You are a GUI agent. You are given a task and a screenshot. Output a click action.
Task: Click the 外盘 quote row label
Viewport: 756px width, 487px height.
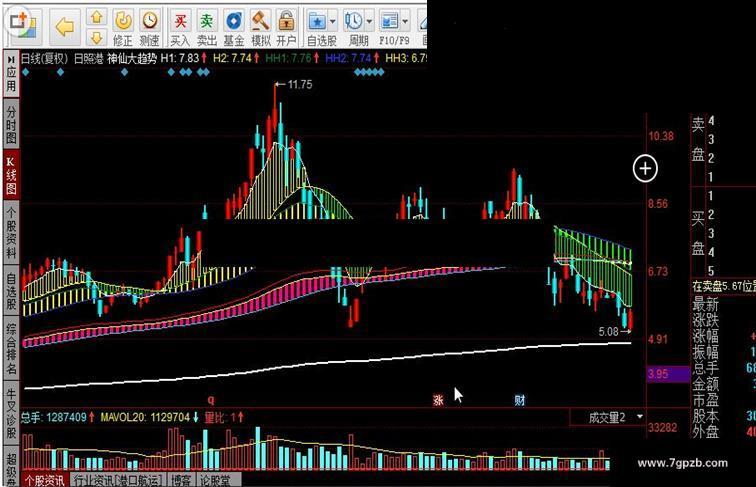click(705, 432)
